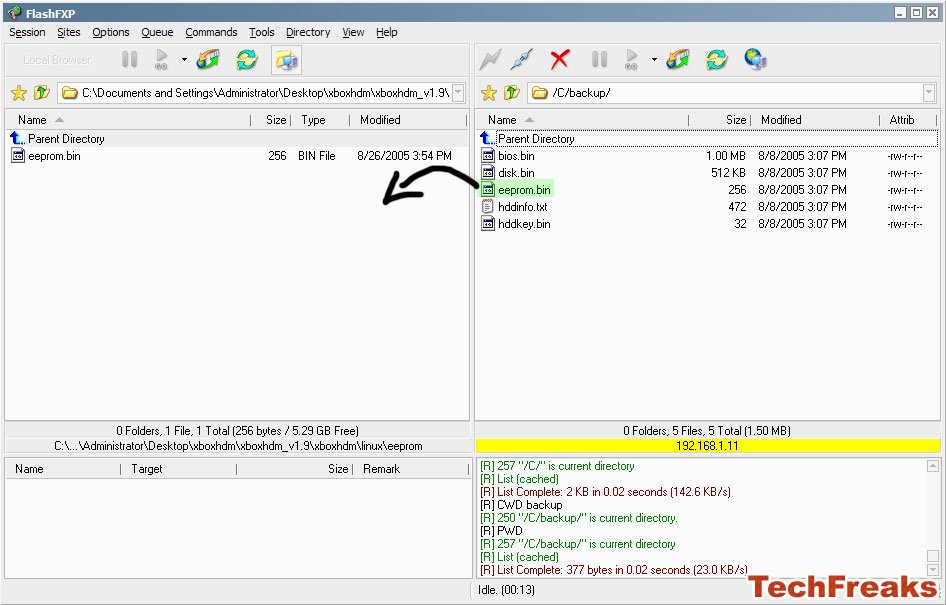Click the yellow 192.168.1.11 status bar
The height and width of the screenshot is (605, 946).
point(708,446)
